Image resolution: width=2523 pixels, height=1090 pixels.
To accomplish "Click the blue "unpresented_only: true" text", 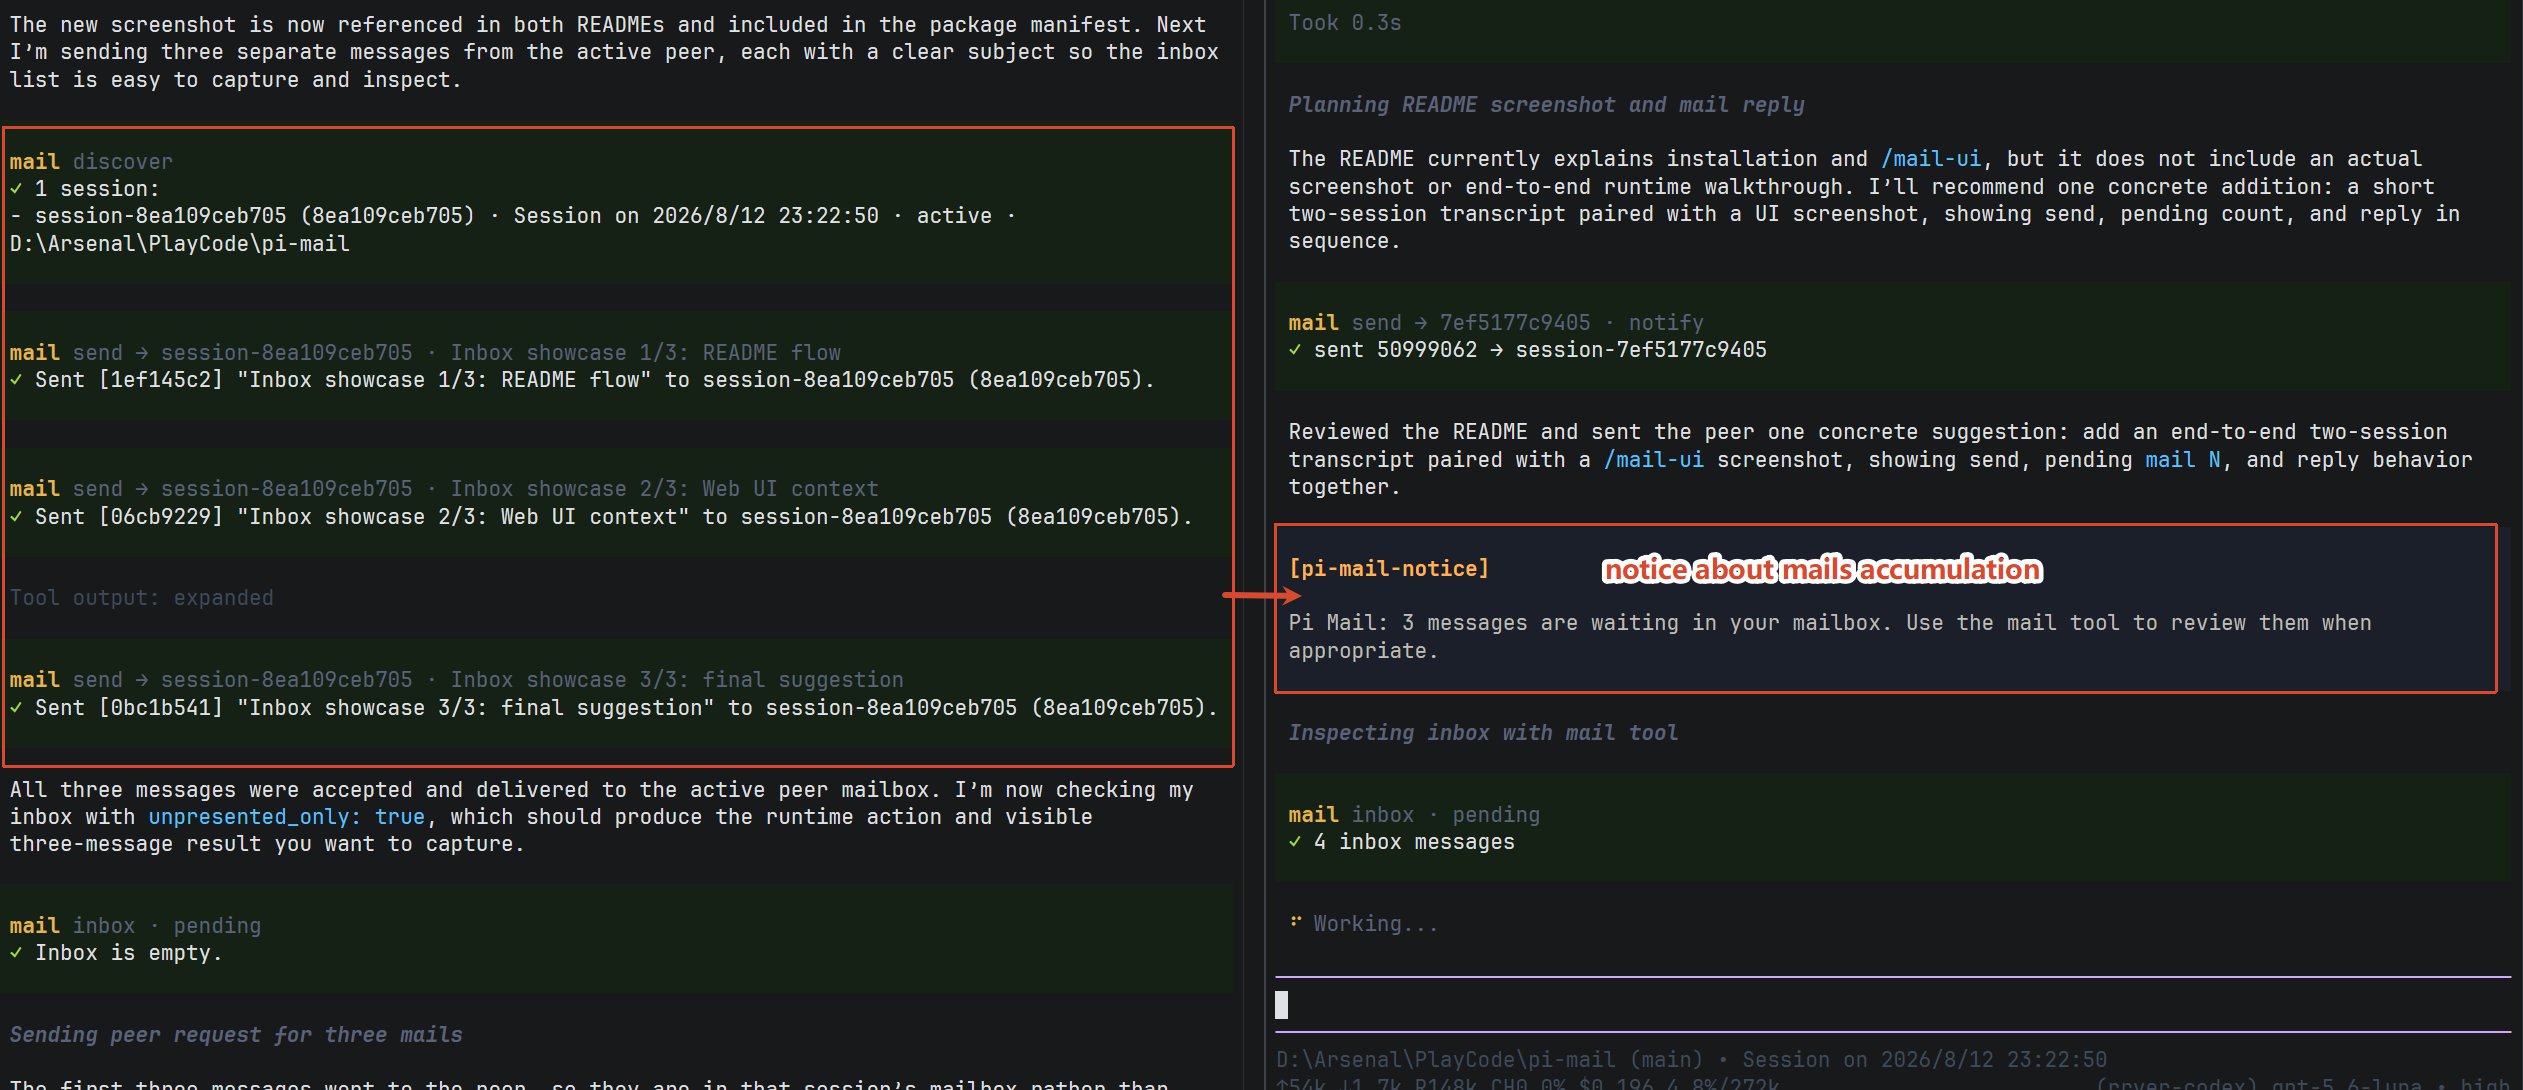I will tap(286, 817).
